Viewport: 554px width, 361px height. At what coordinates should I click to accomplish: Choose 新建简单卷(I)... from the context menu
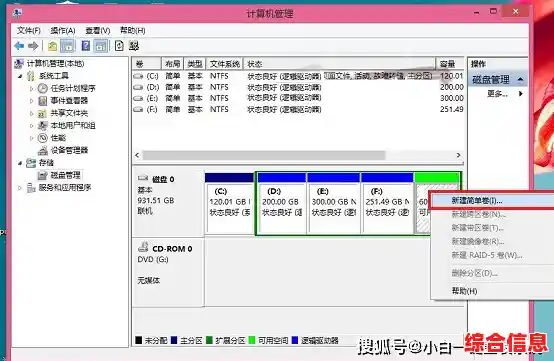click(x=492, y=201)
